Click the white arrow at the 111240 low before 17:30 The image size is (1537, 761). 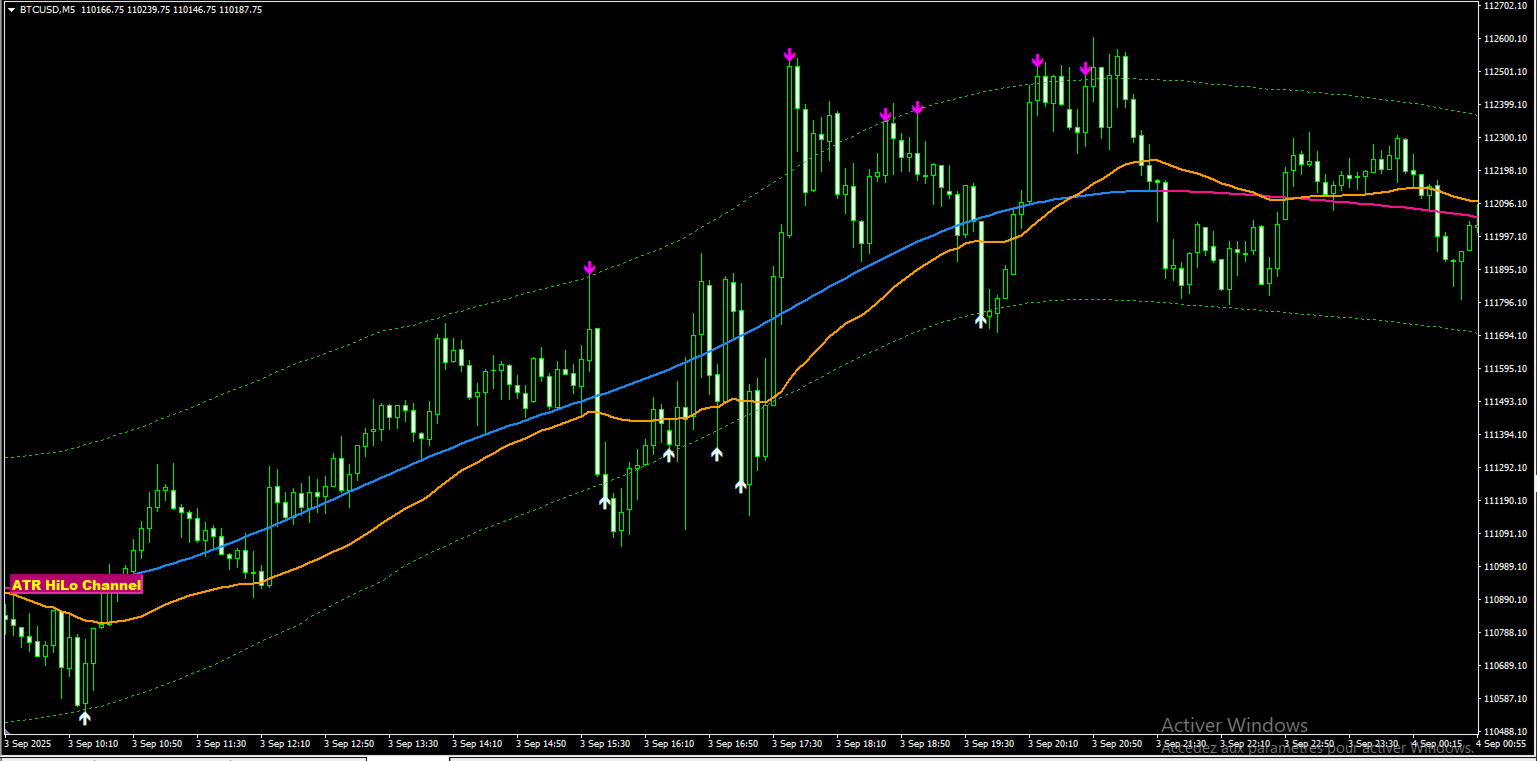tap(741, 485)
